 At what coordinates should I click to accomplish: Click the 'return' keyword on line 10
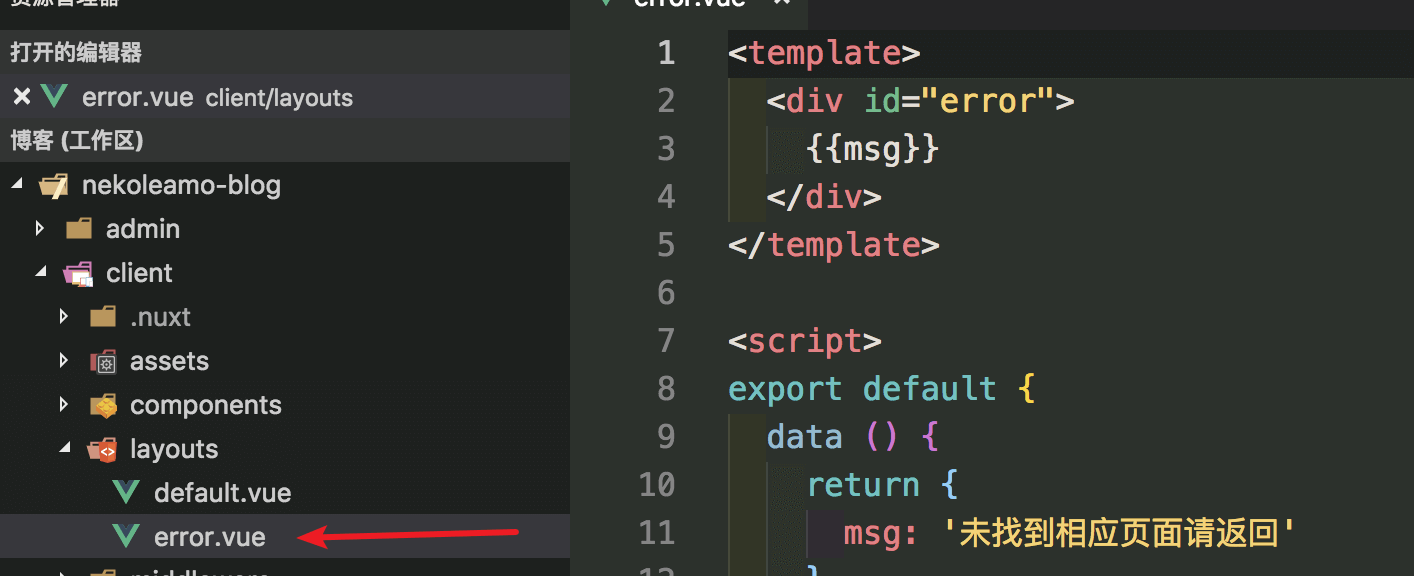pos(863,484)
